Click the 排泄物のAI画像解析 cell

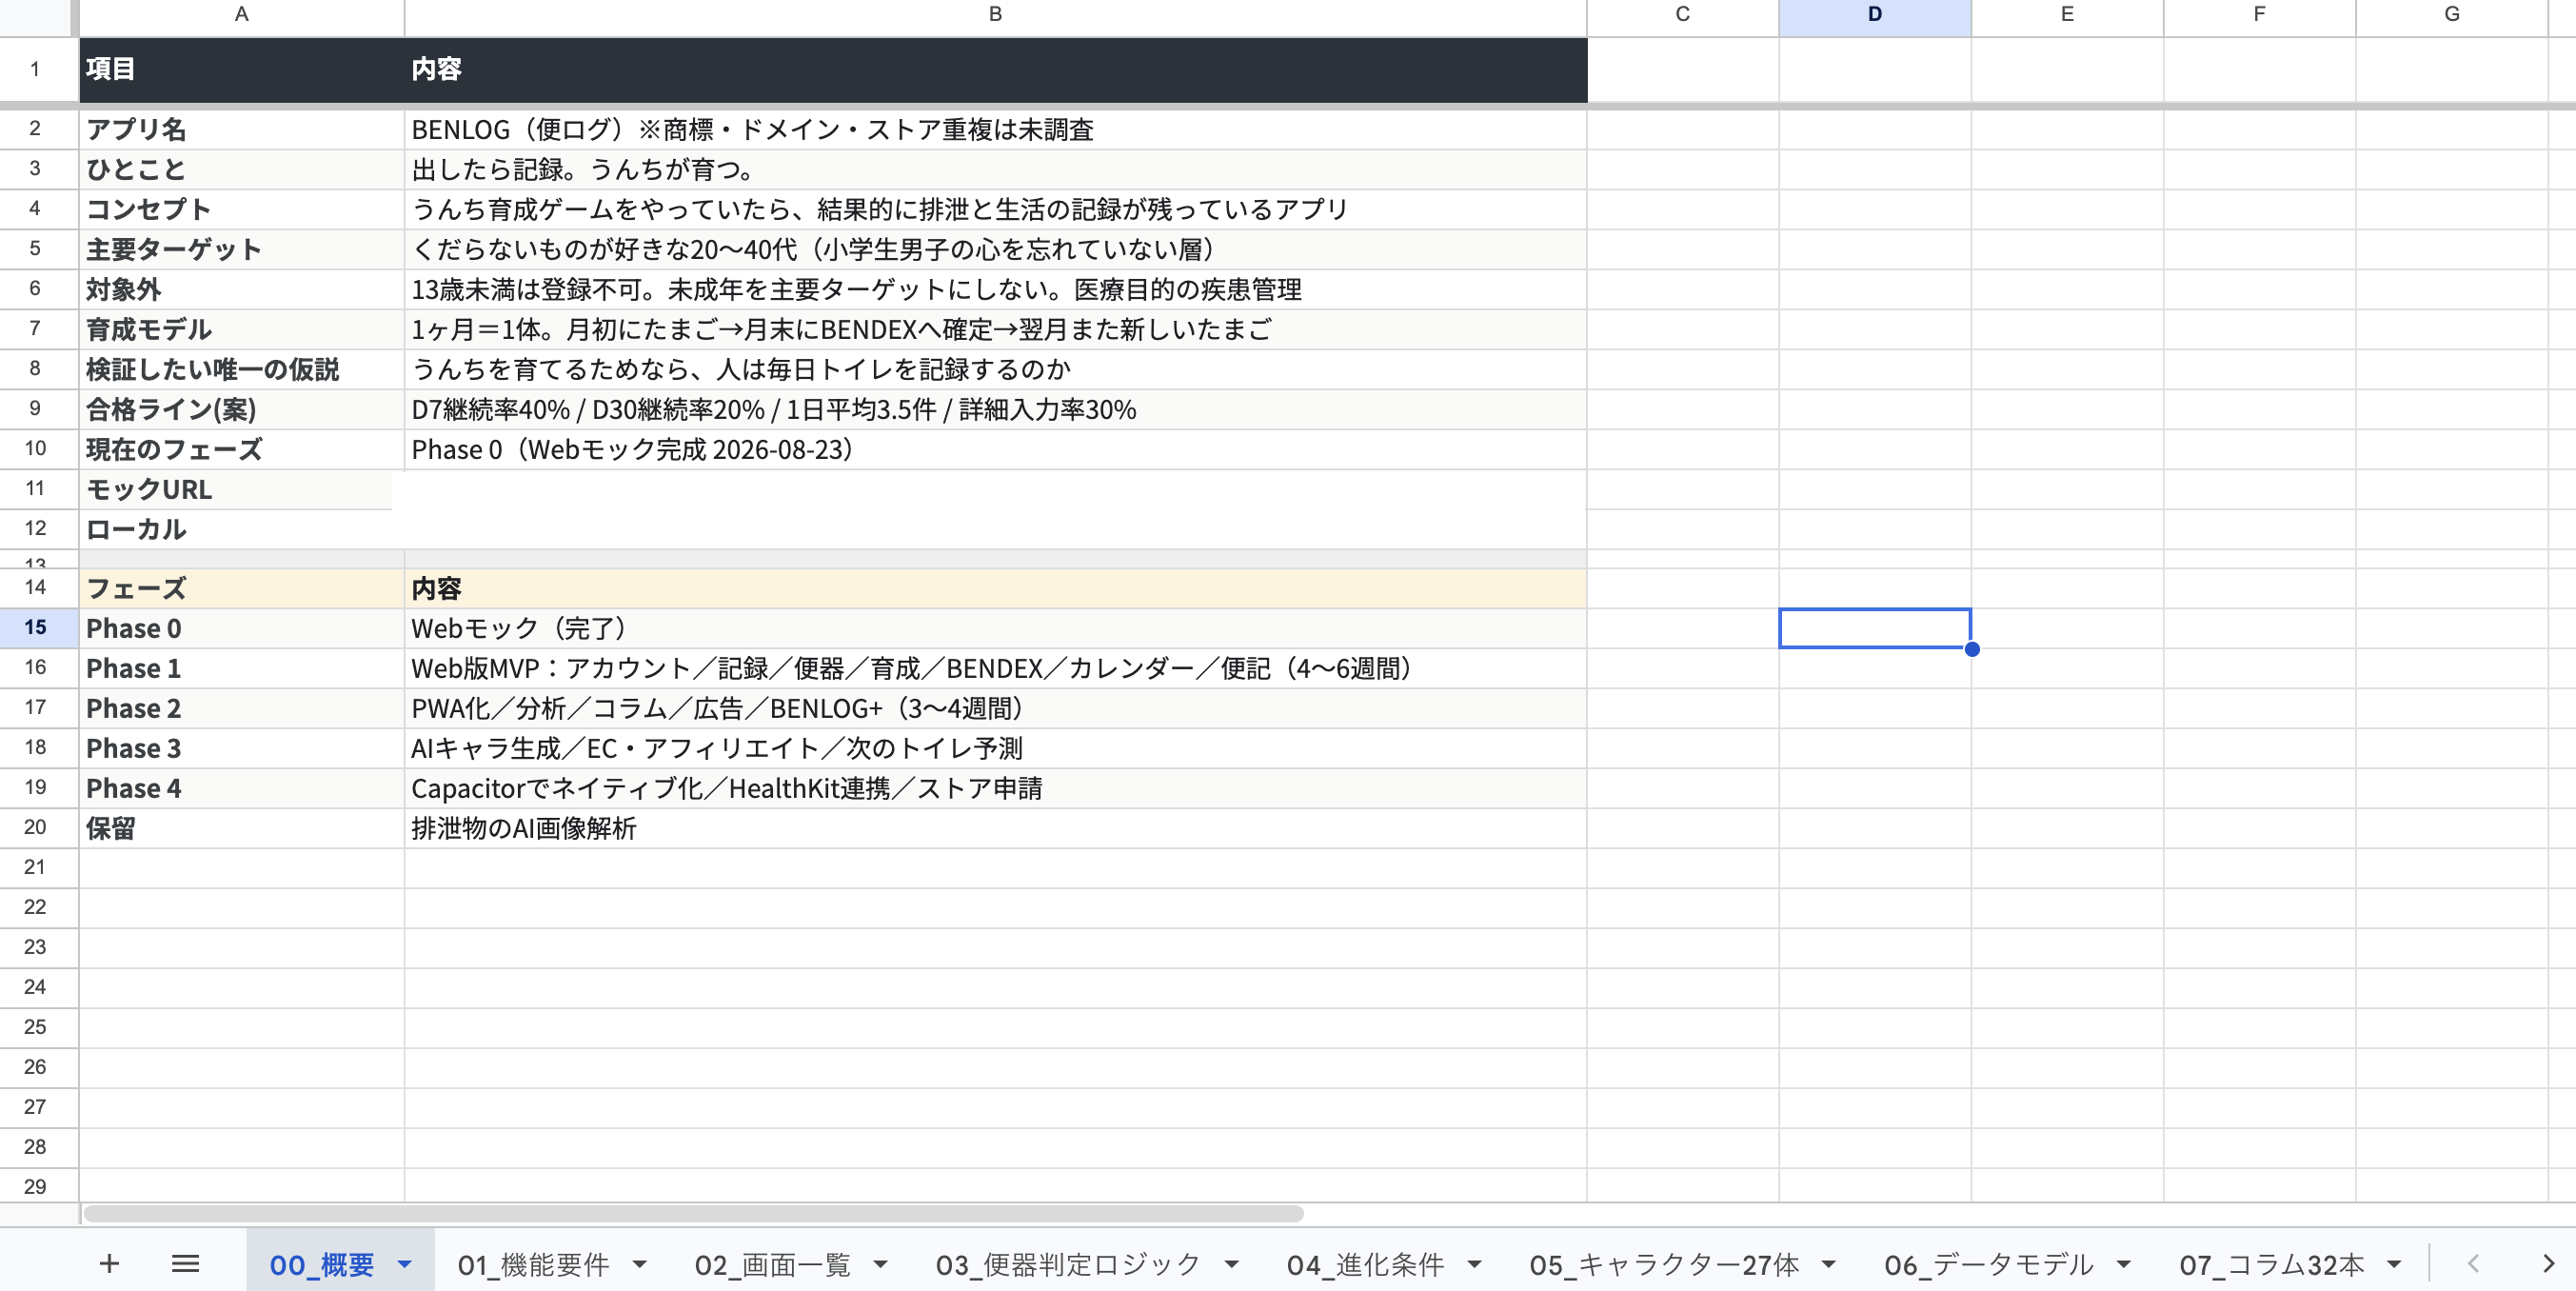[995, 828]
